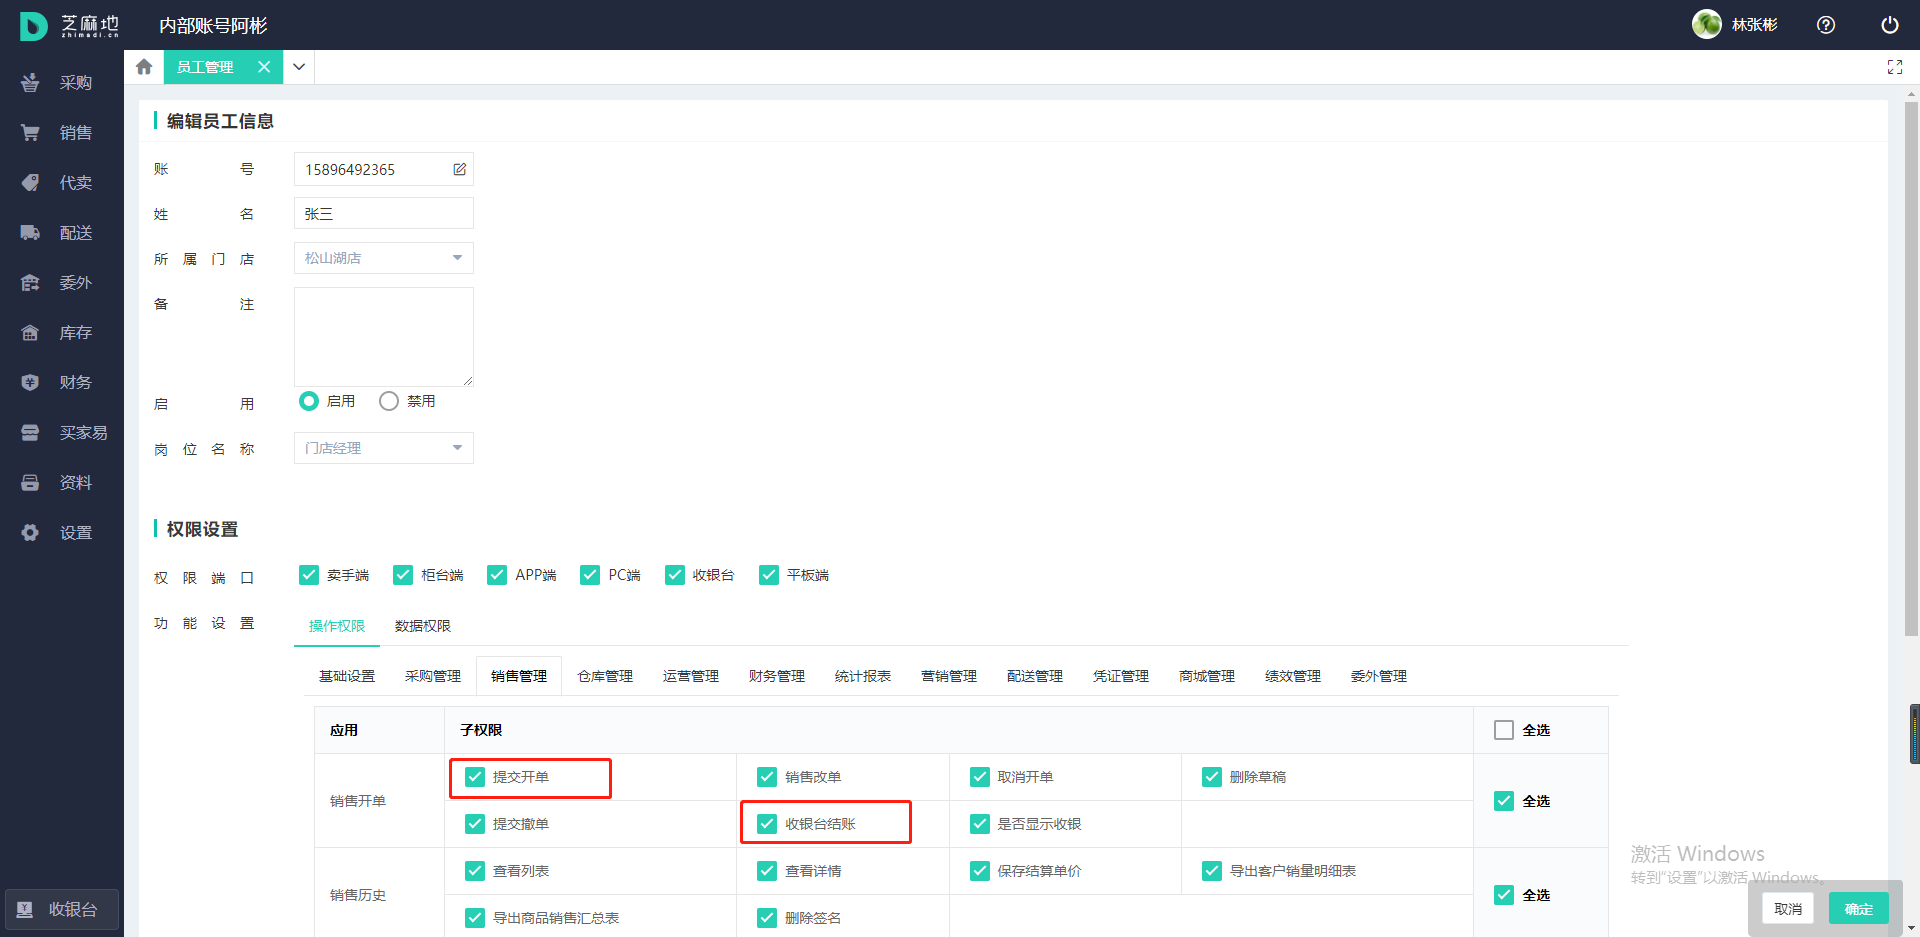Open the 绩效管理 permissions tab
1920x937 pixels.
click(x=1293, y=677)
